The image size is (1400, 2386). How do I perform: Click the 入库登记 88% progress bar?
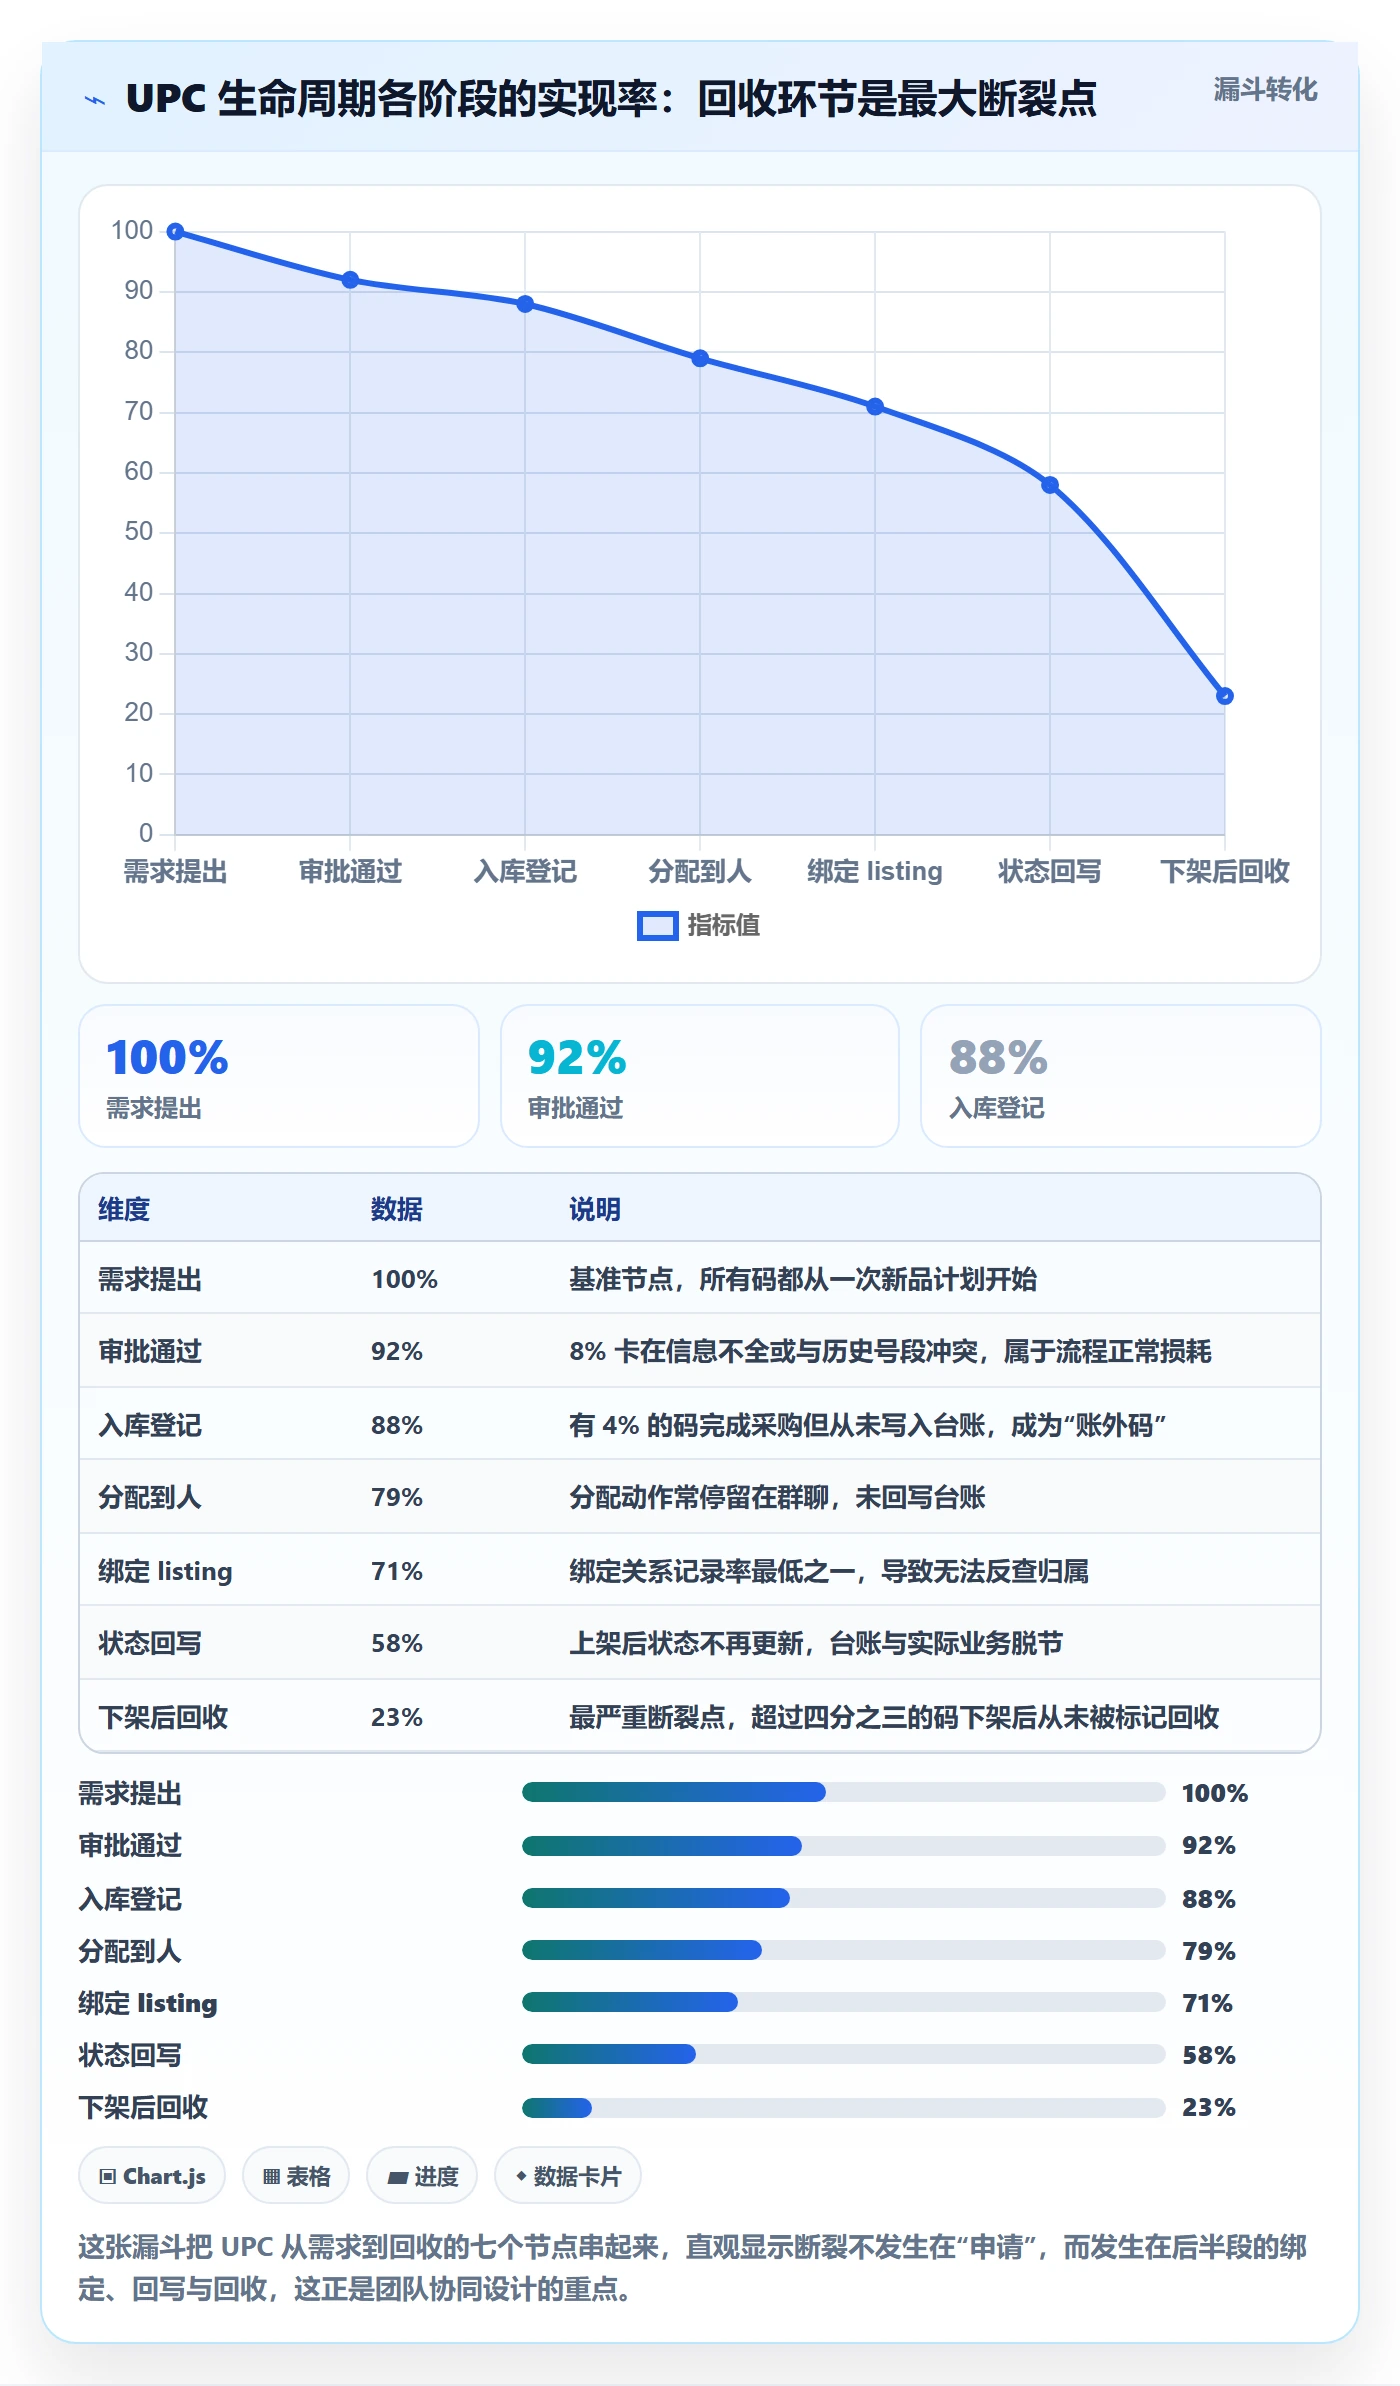844,1898
